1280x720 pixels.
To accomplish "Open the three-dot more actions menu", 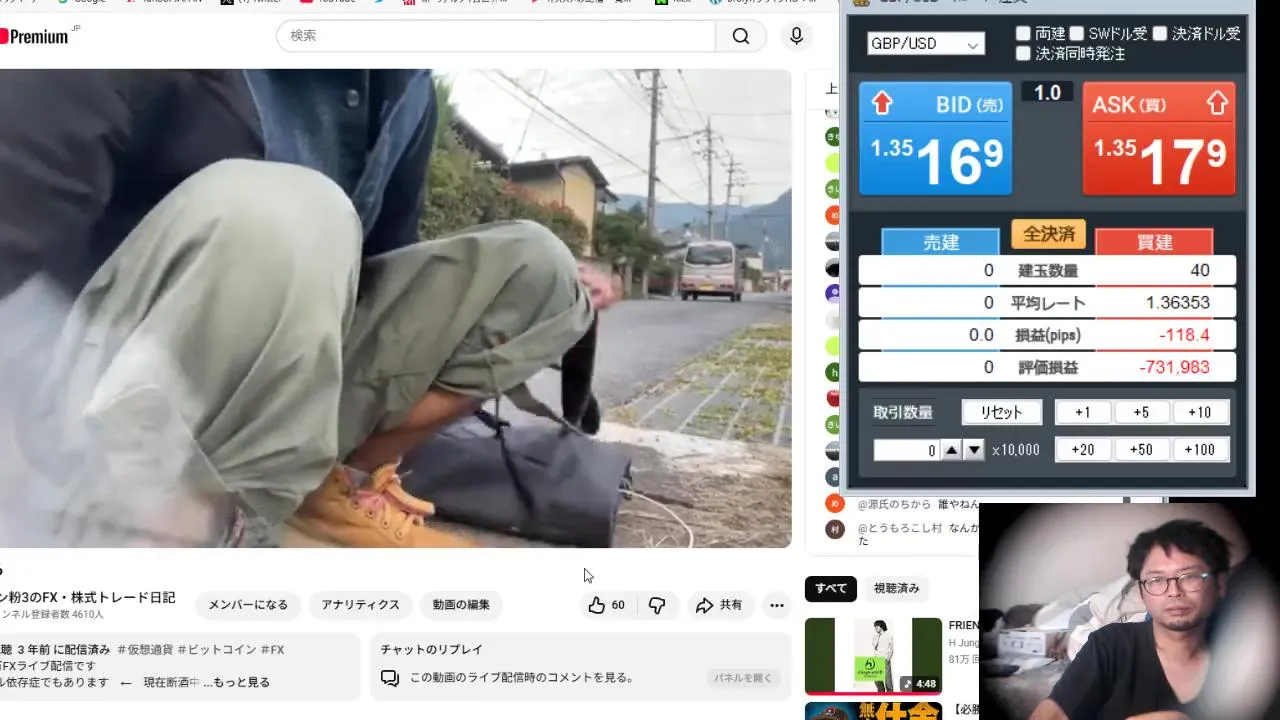I will tap(776, 605).
